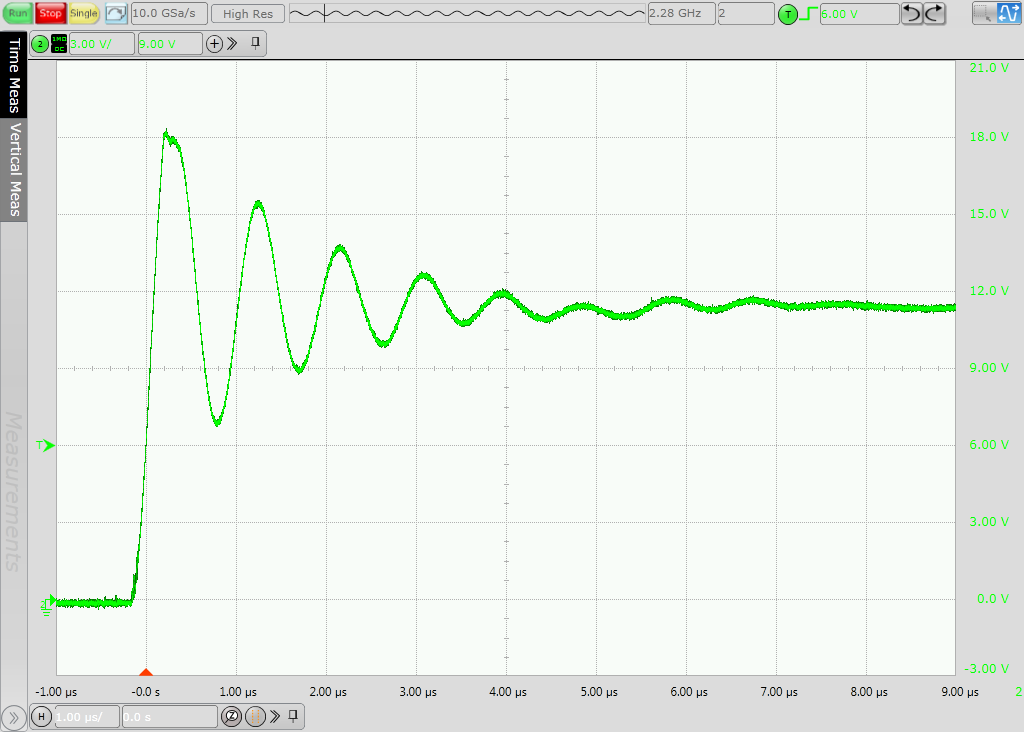
Task: Click the -3.00 V vertical axis label
Action: (986, 669)
